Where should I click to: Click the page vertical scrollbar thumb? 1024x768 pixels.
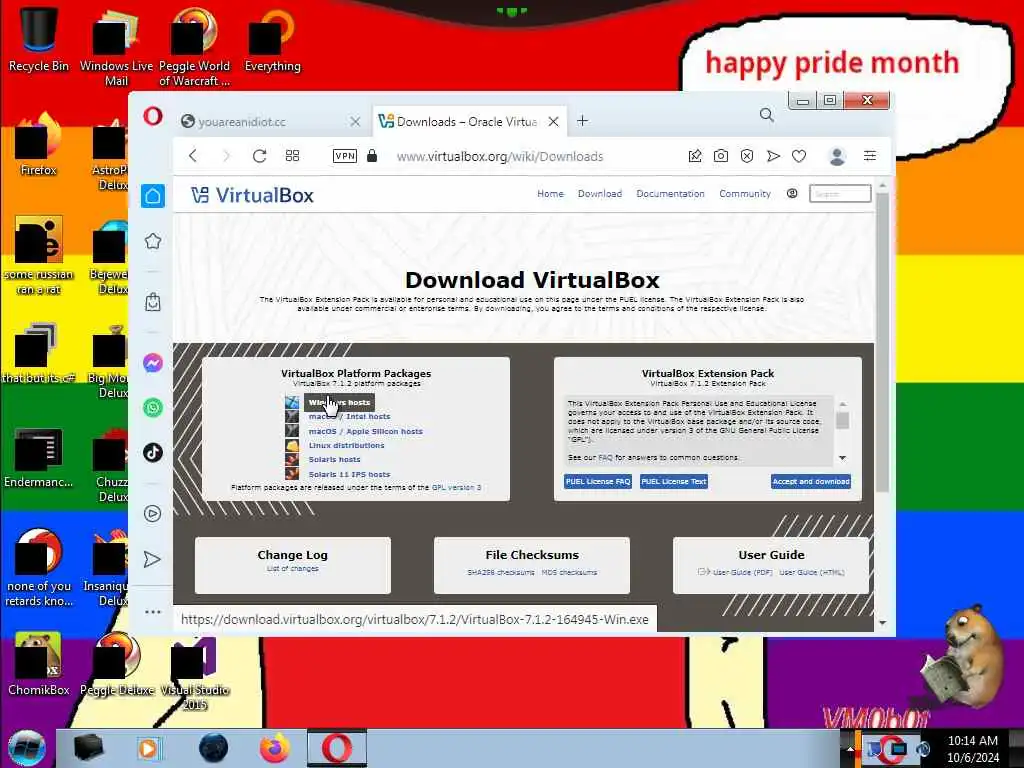click(x=882, y=342)
